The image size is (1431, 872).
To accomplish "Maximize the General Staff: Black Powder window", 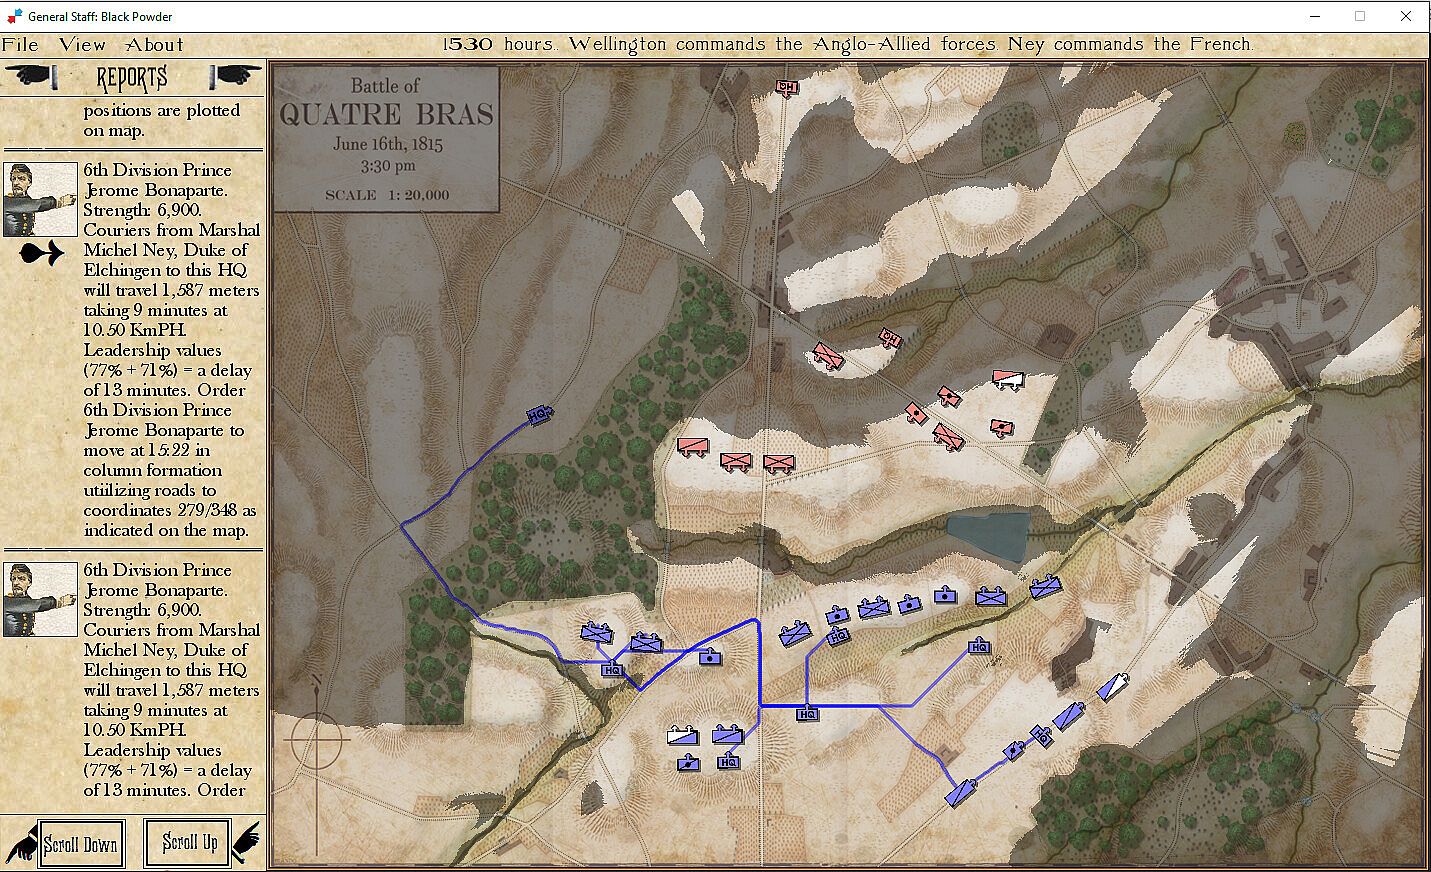I will [x=1360, y=16].
